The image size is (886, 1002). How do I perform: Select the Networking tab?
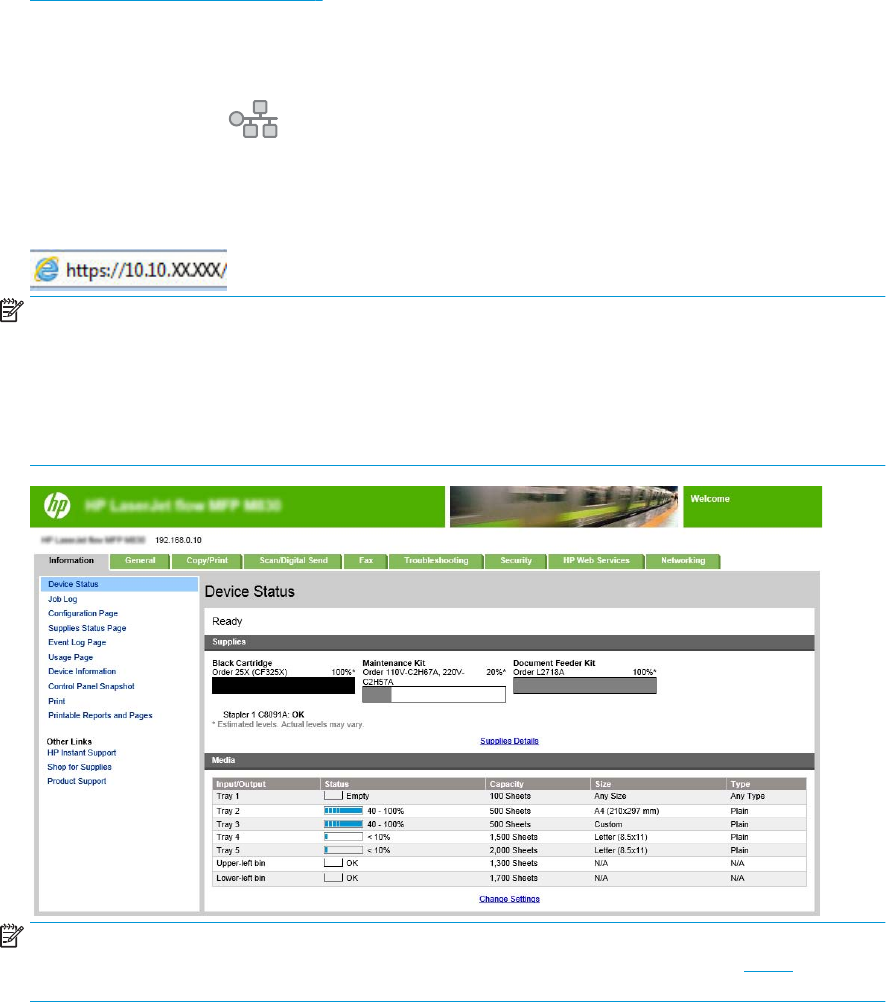point(683,561)
